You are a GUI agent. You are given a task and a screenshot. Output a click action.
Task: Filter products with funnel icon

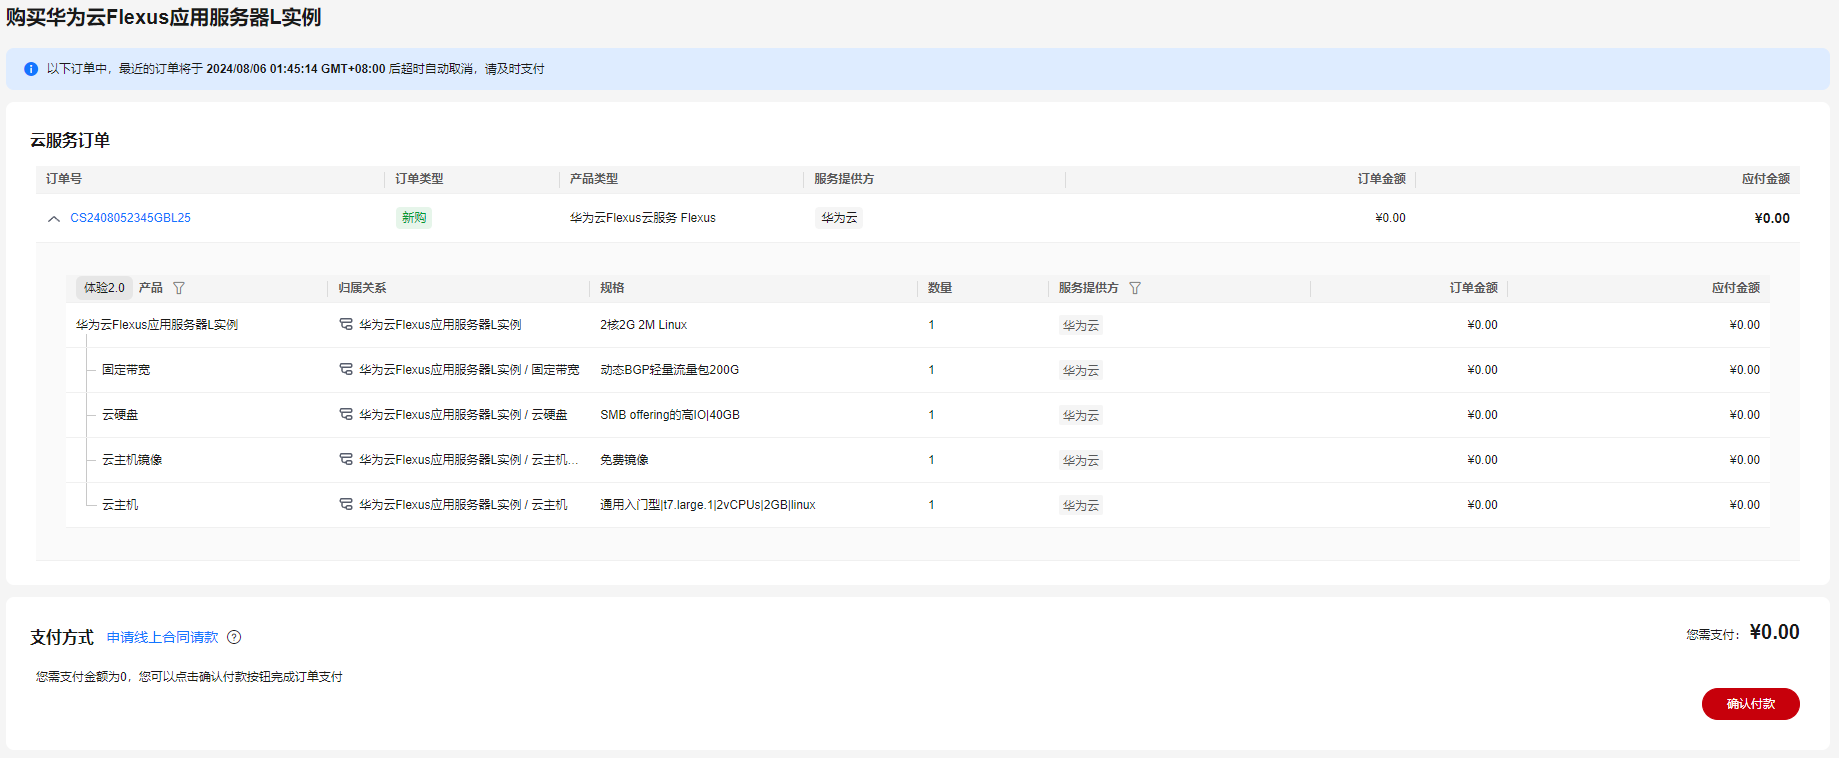click(x=179, y=288)
